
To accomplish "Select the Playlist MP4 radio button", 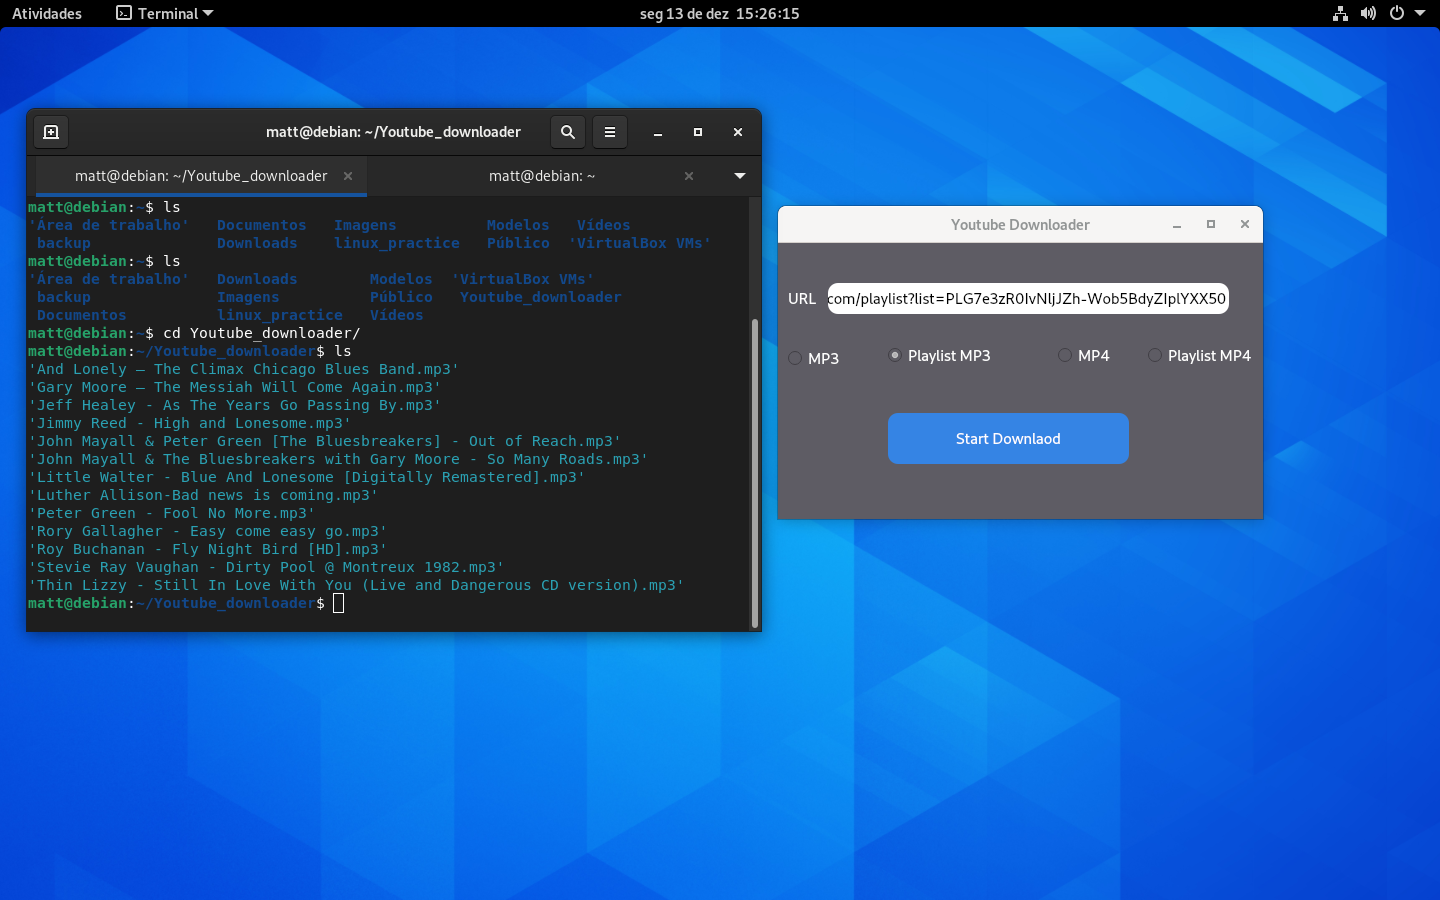I will click(1155, 356).
